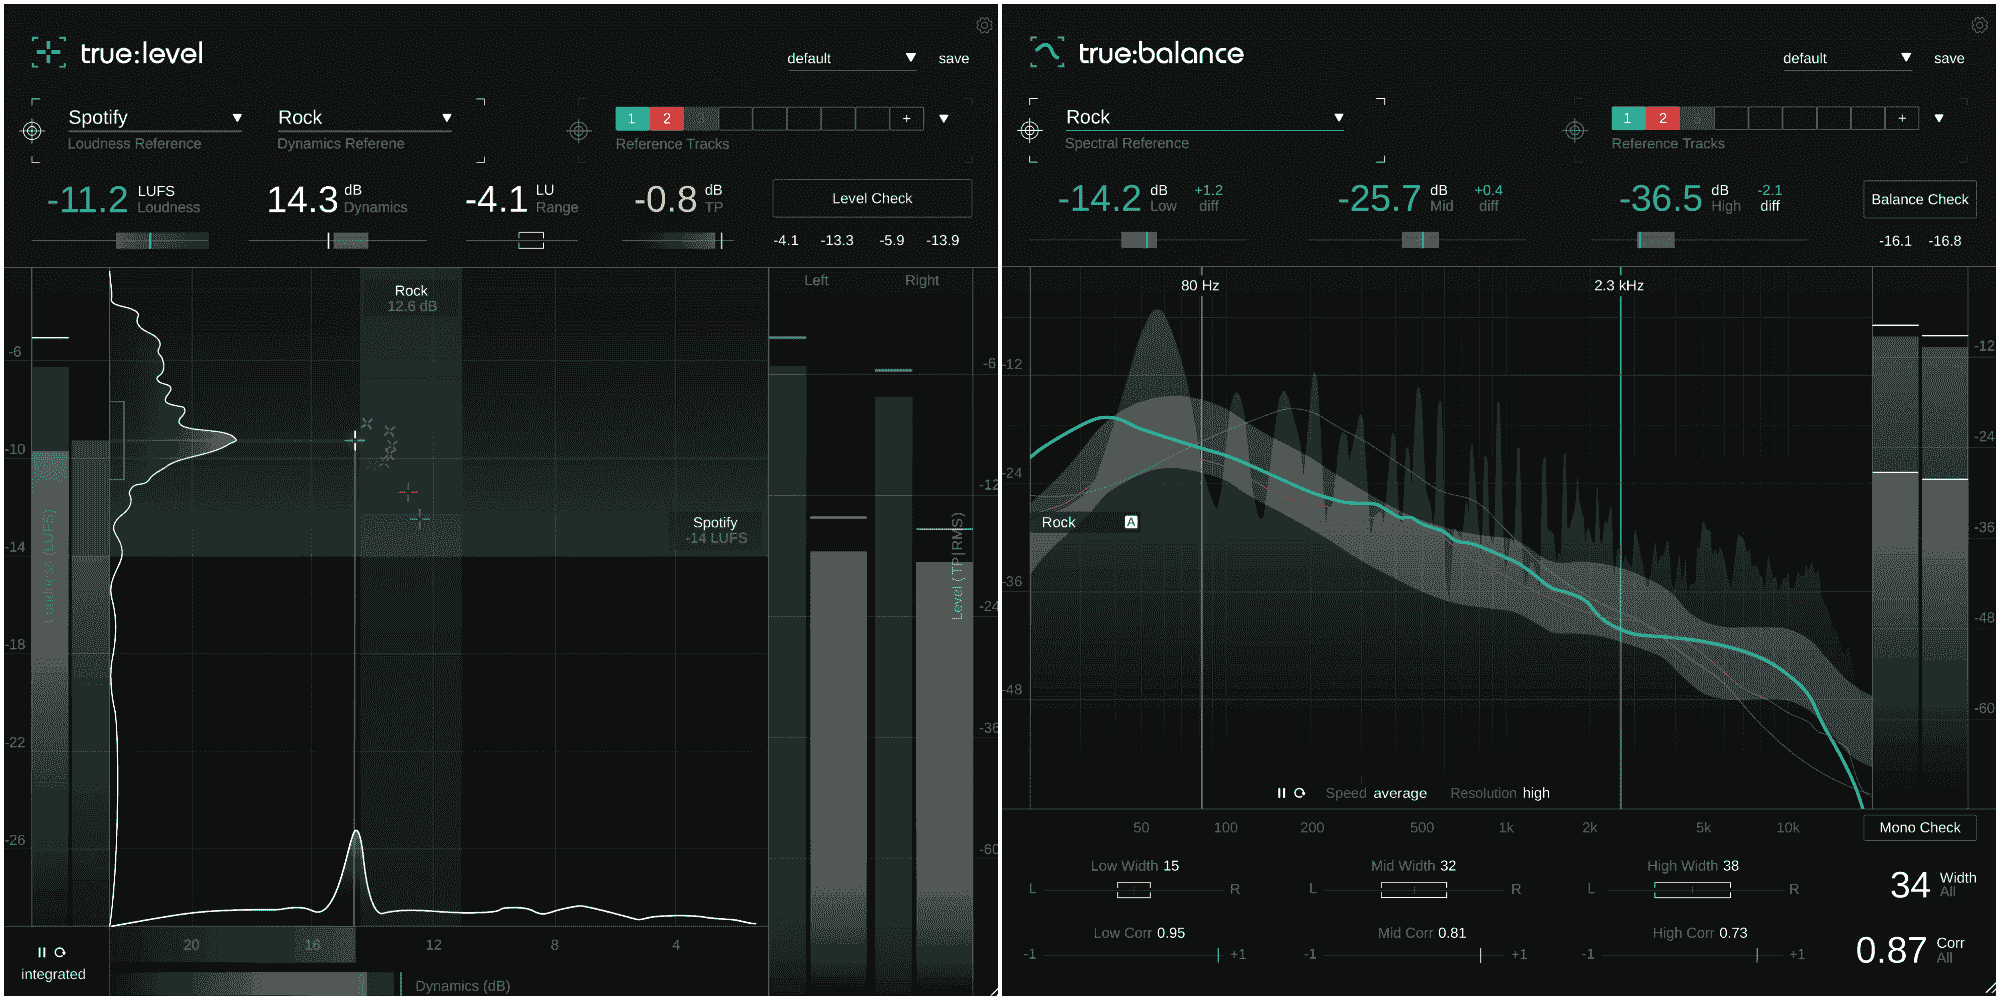2000x1000 pixels.
Task: Pause the integrated loudness measurement
Action: pos(40,953)
